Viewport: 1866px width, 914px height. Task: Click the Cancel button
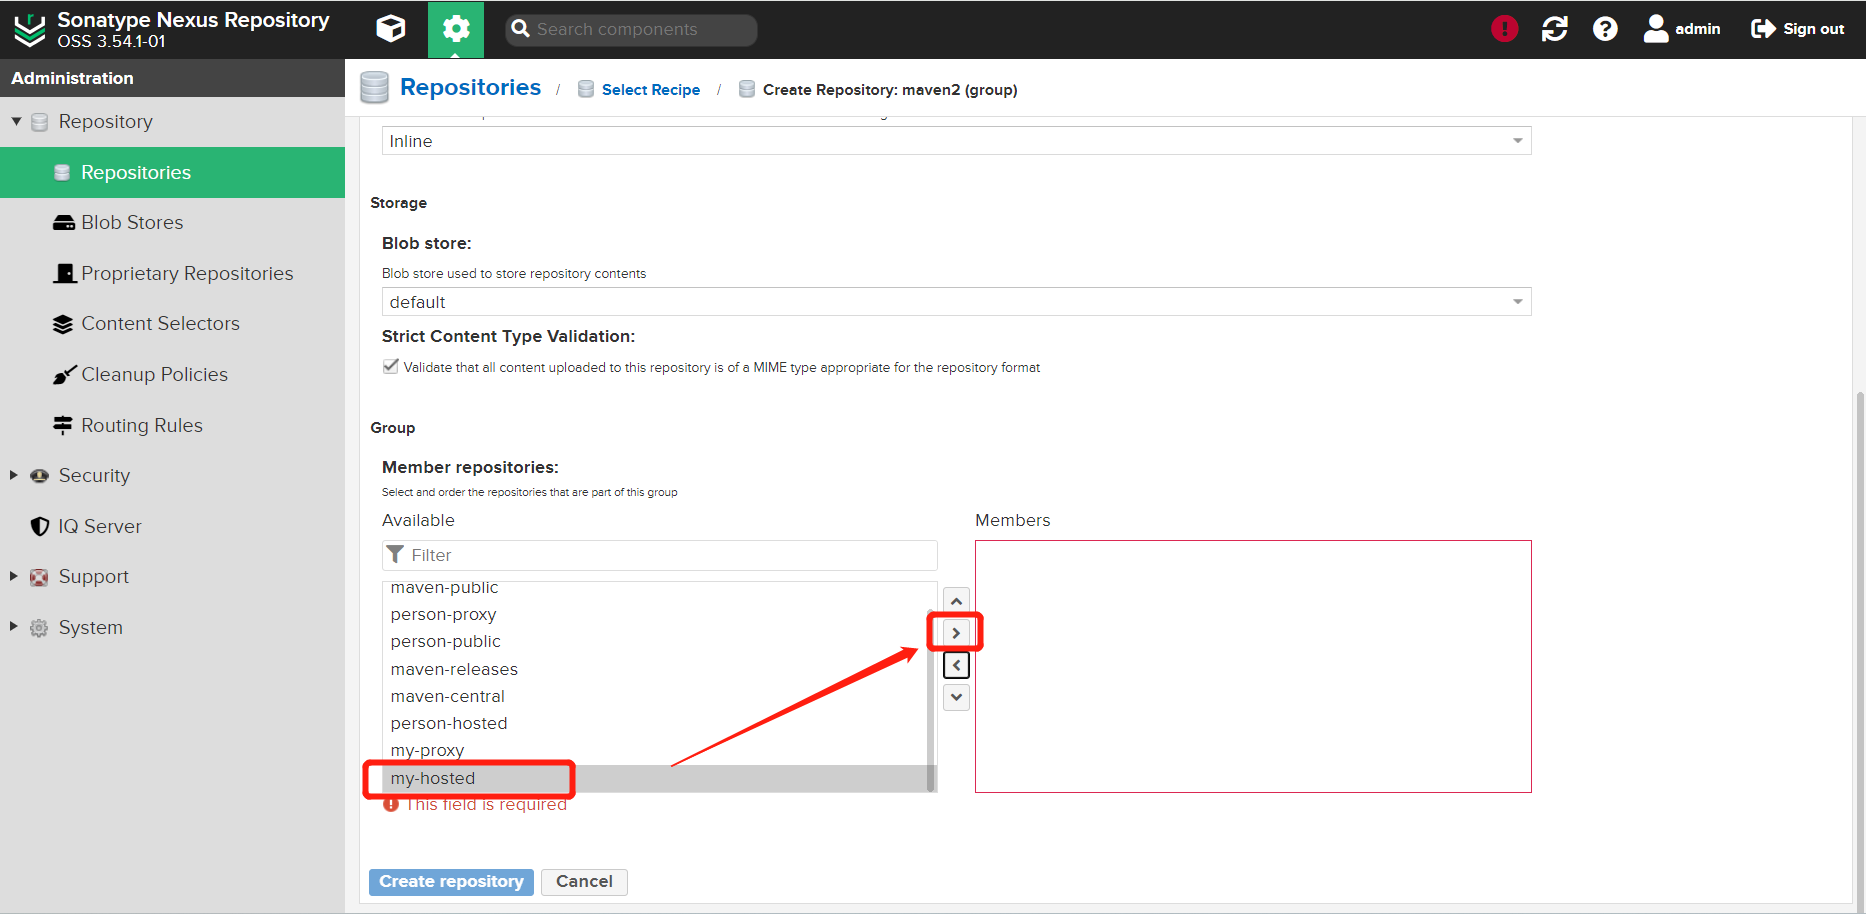(x=584, y=882)
